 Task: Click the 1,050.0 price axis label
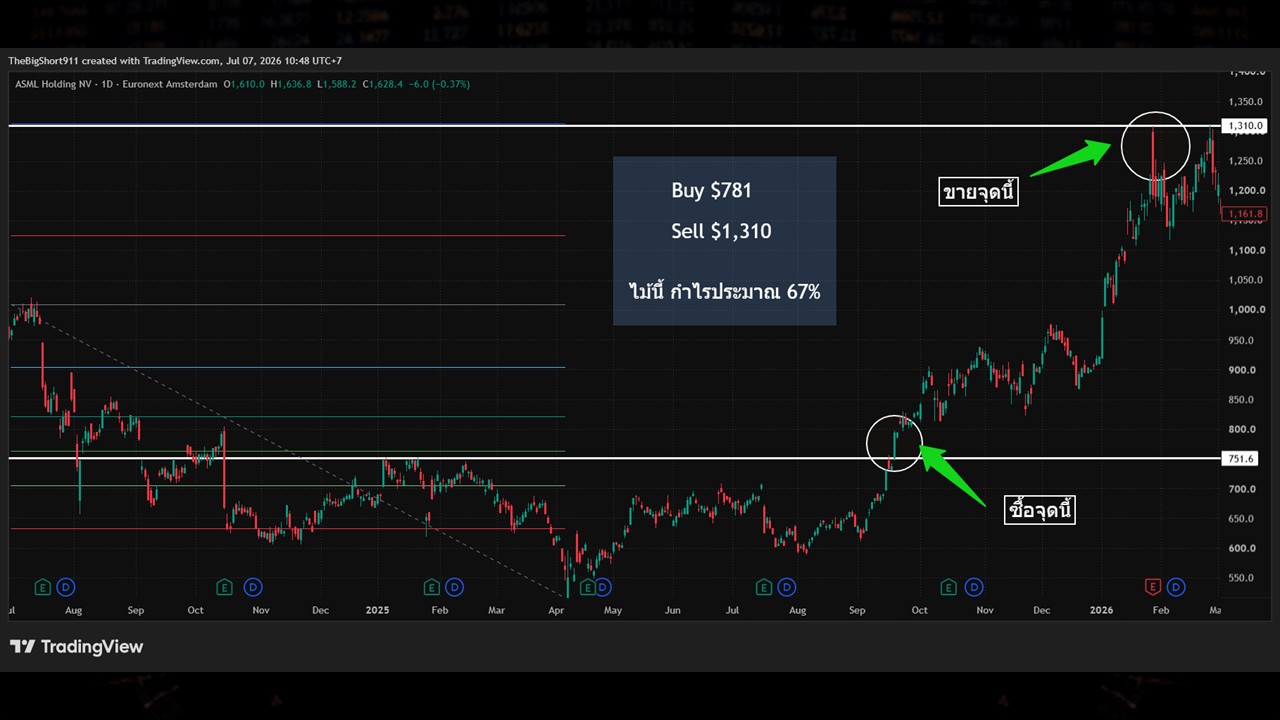[x=1246, y=280]
